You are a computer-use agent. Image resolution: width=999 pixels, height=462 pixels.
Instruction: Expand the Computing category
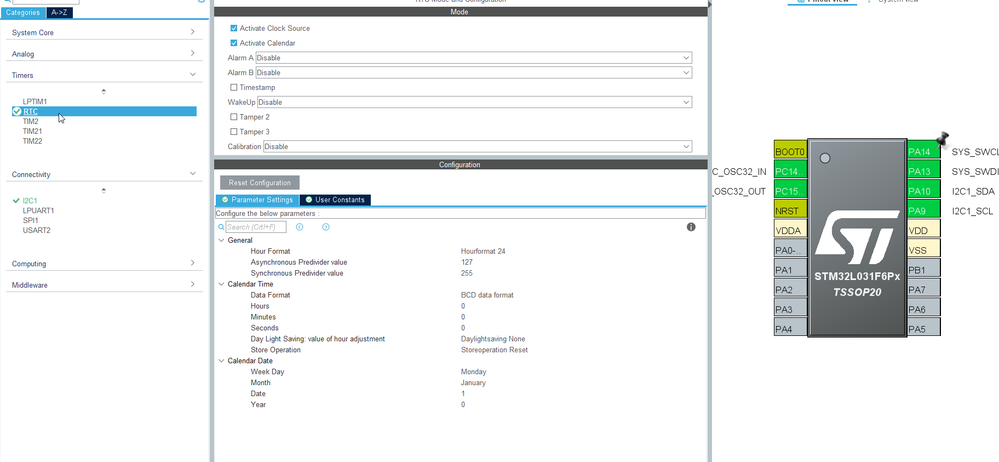tap(104, 264)
